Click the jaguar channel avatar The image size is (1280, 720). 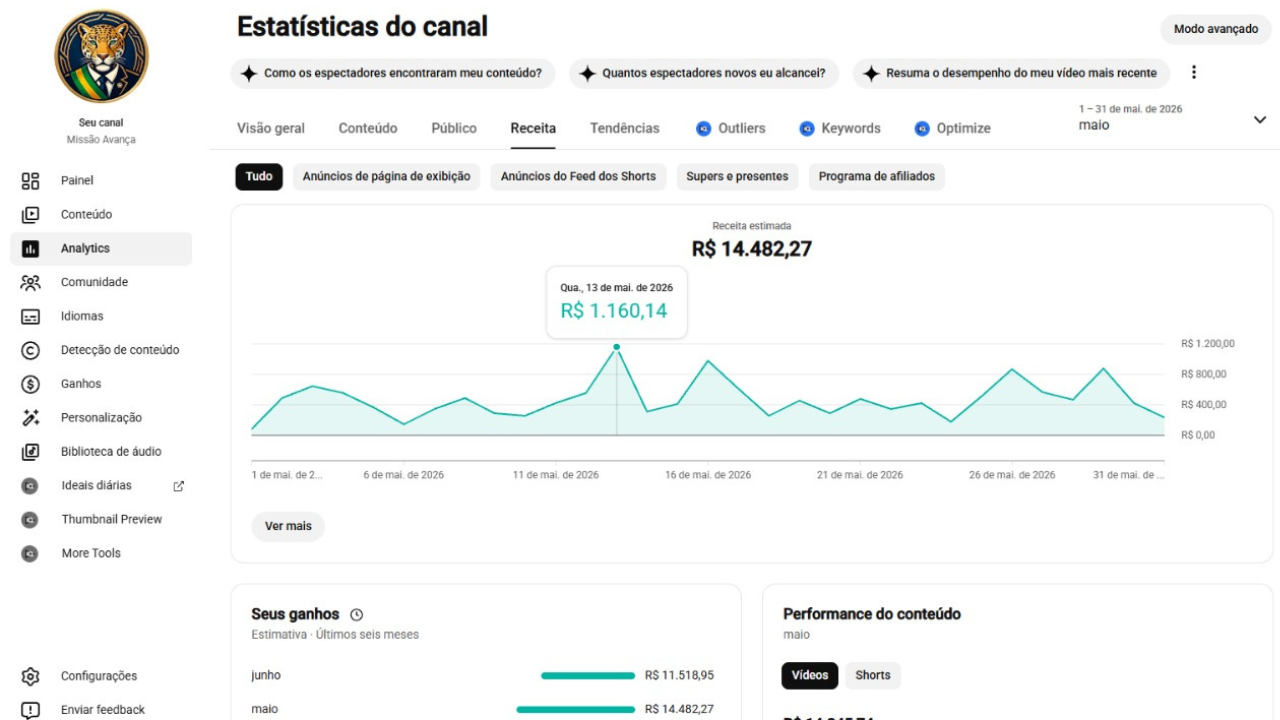101,56
